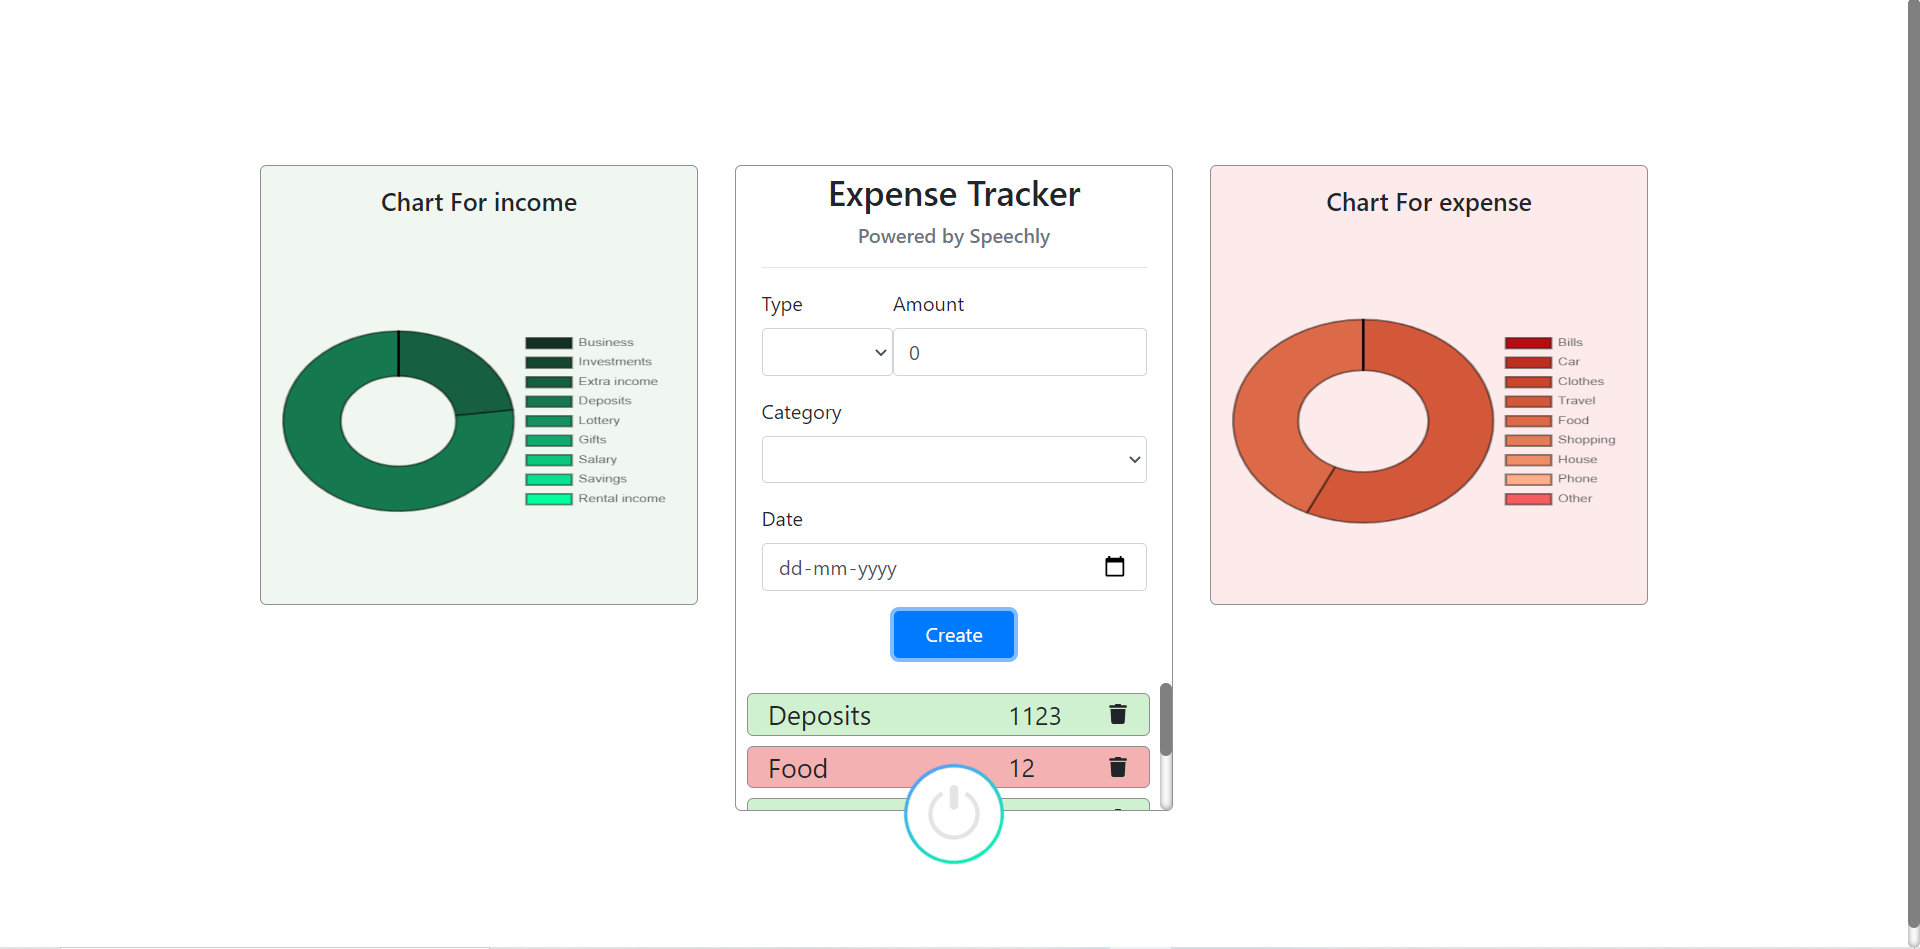Click the Create button
The image size is (1920, 949).
(954, 635)
